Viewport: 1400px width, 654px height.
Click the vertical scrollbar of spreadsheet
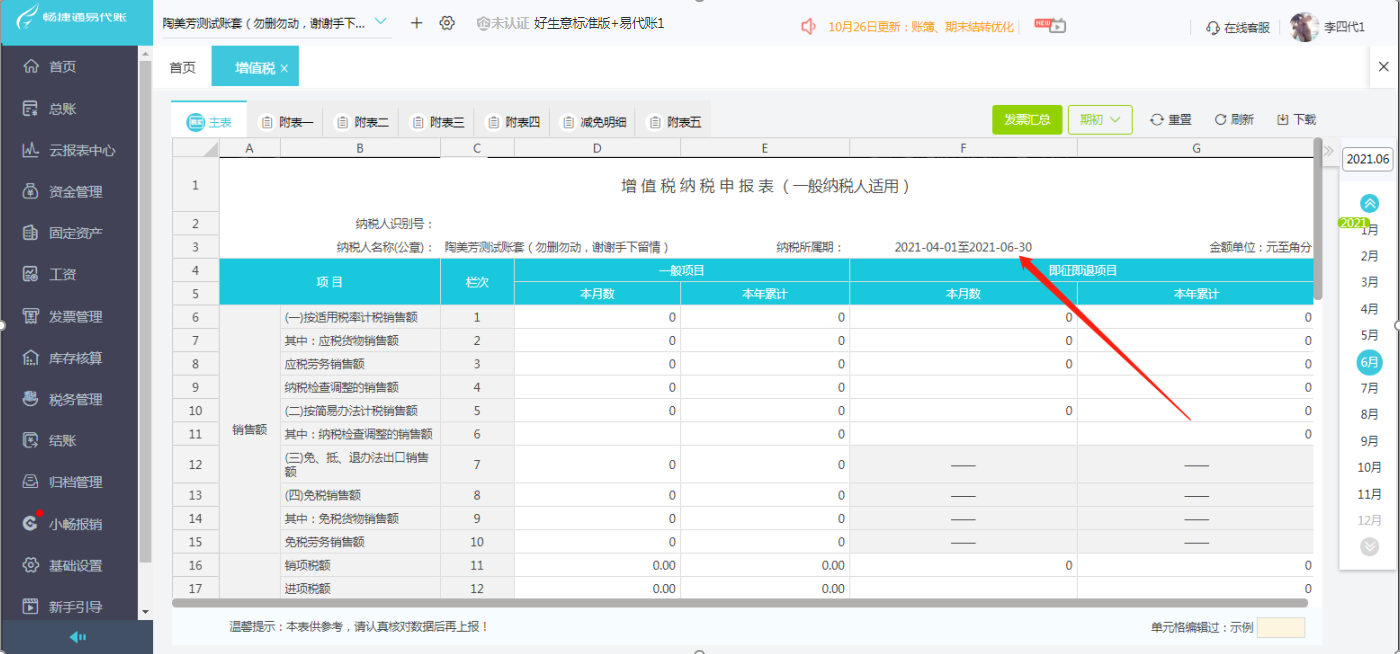click(x=1318, y=220)
